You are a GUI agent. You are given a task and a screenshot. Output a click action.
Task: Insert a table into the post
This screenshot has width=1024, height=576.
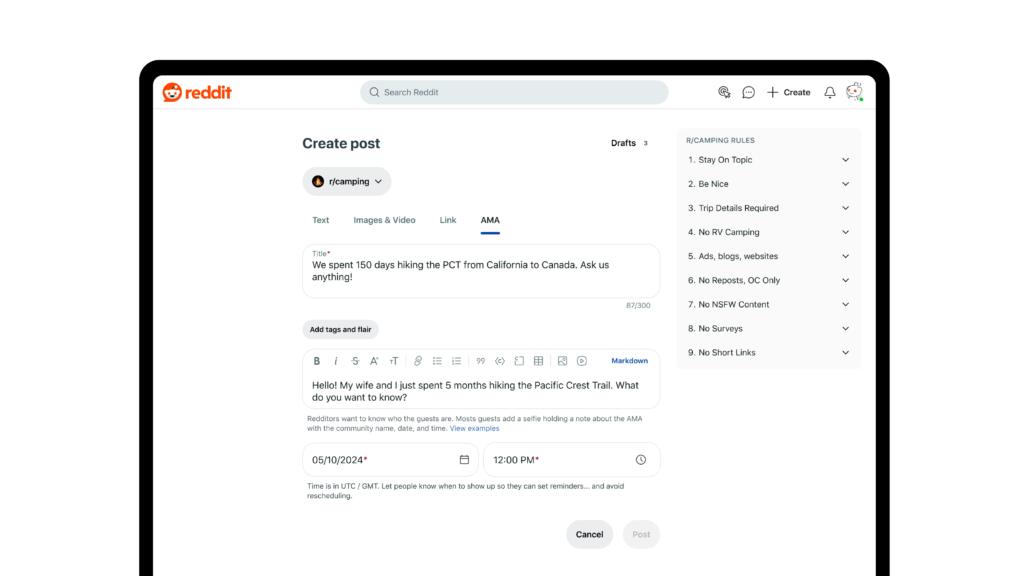(538, 361)
